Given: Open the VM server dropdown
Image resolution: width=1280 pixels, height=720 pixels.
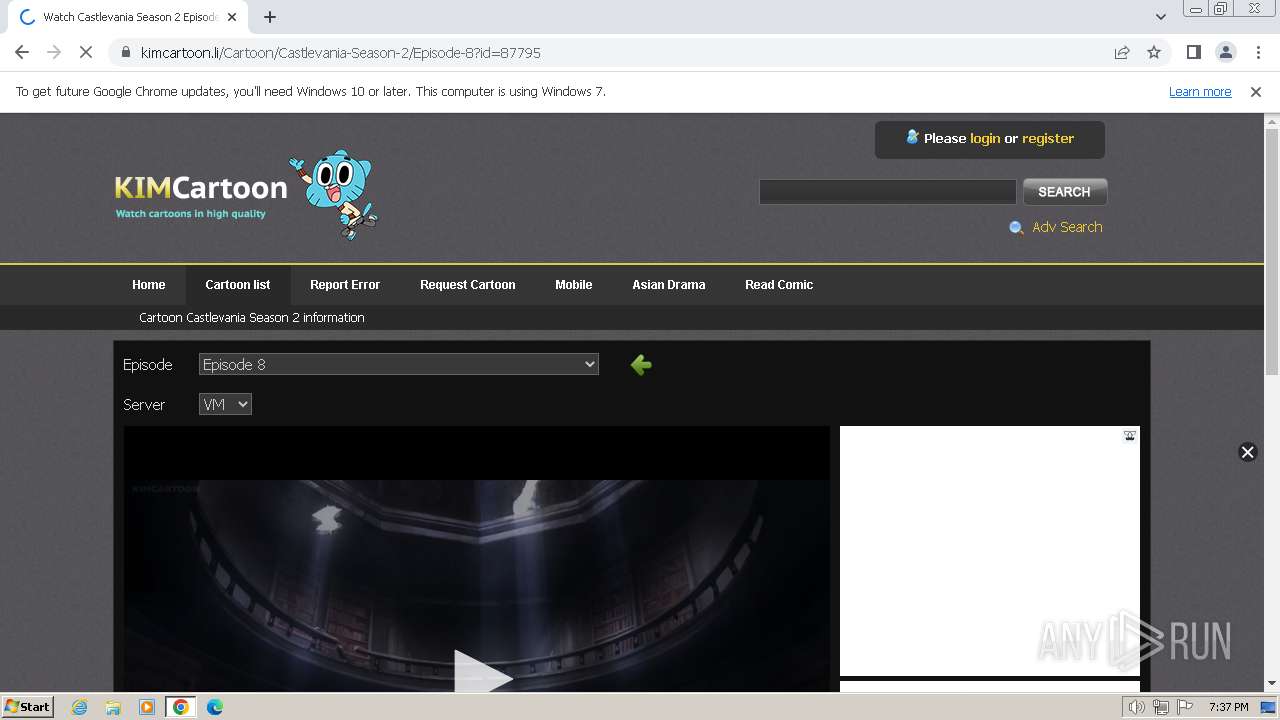Looking at the screenshot, I should 225,405.
